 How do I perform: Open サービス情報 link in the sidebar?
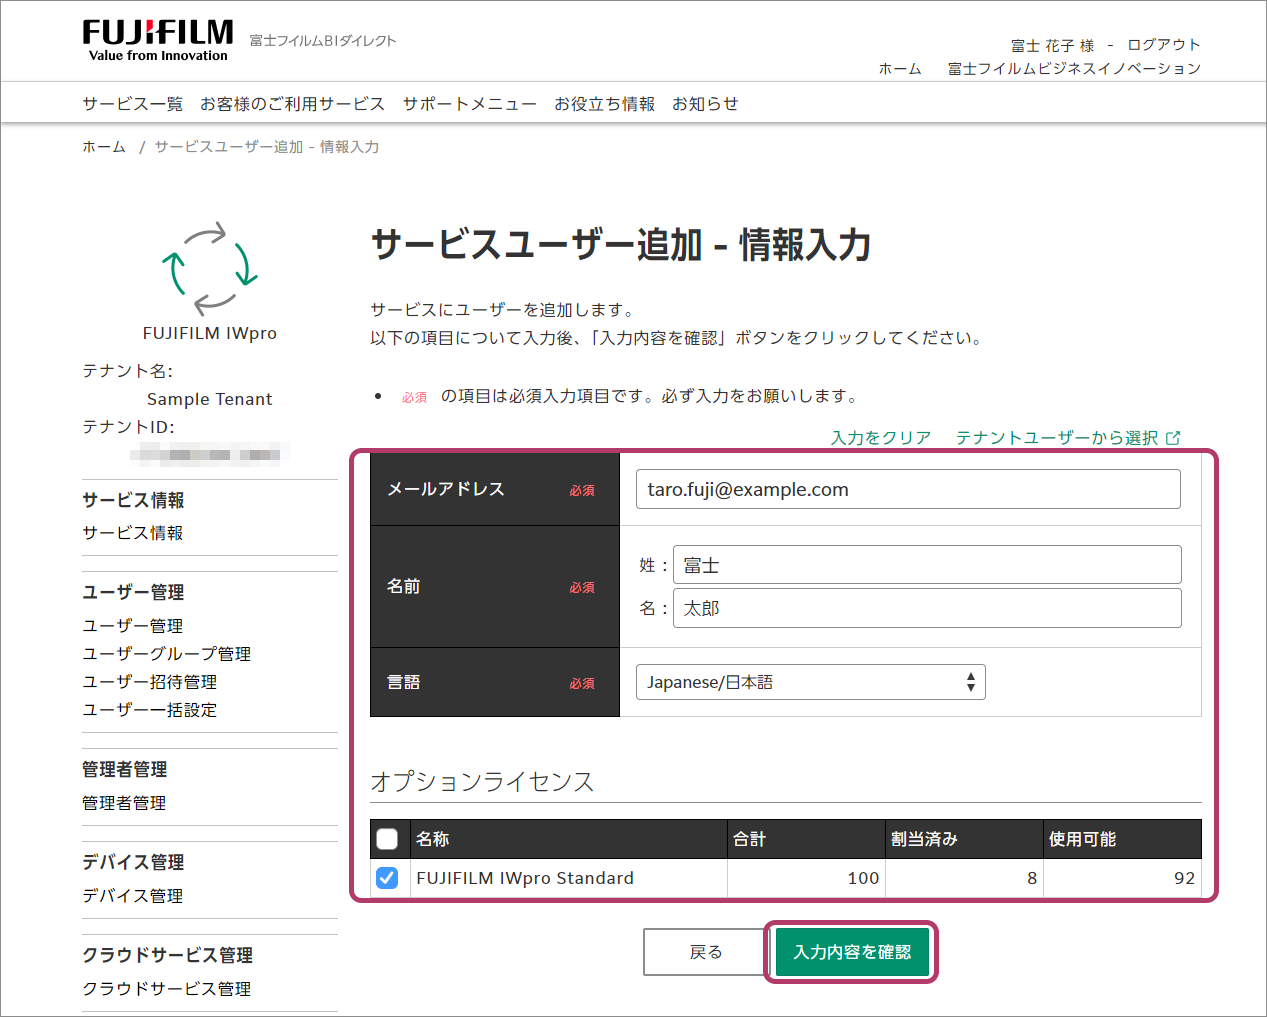pos(133,533)
